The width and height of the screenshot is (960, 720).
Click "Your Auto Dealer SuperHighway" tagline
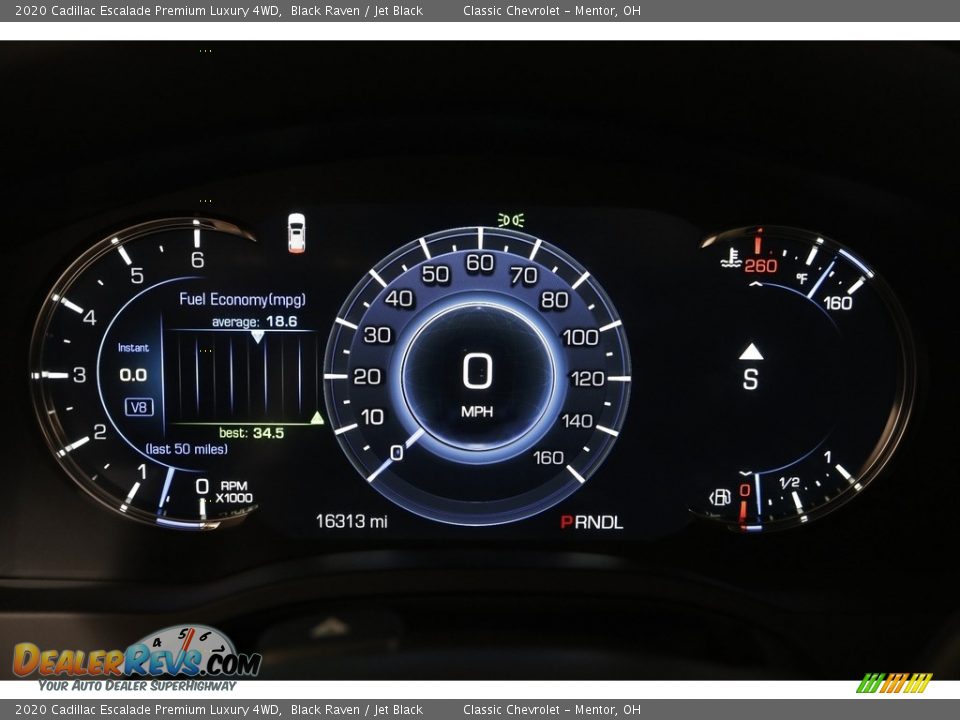[x=137, y=686]
